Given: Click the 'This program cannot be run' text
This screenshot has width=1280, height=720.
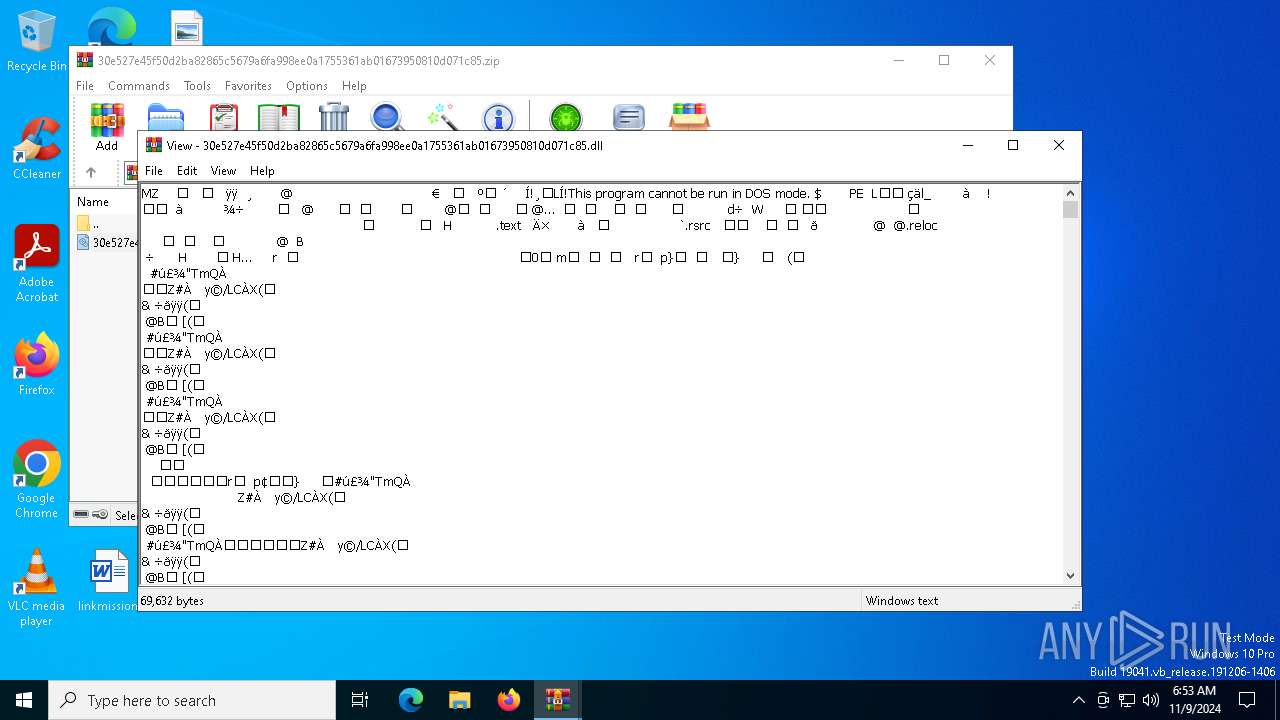Looking at the screenshot, I should [x=650, y=193].
